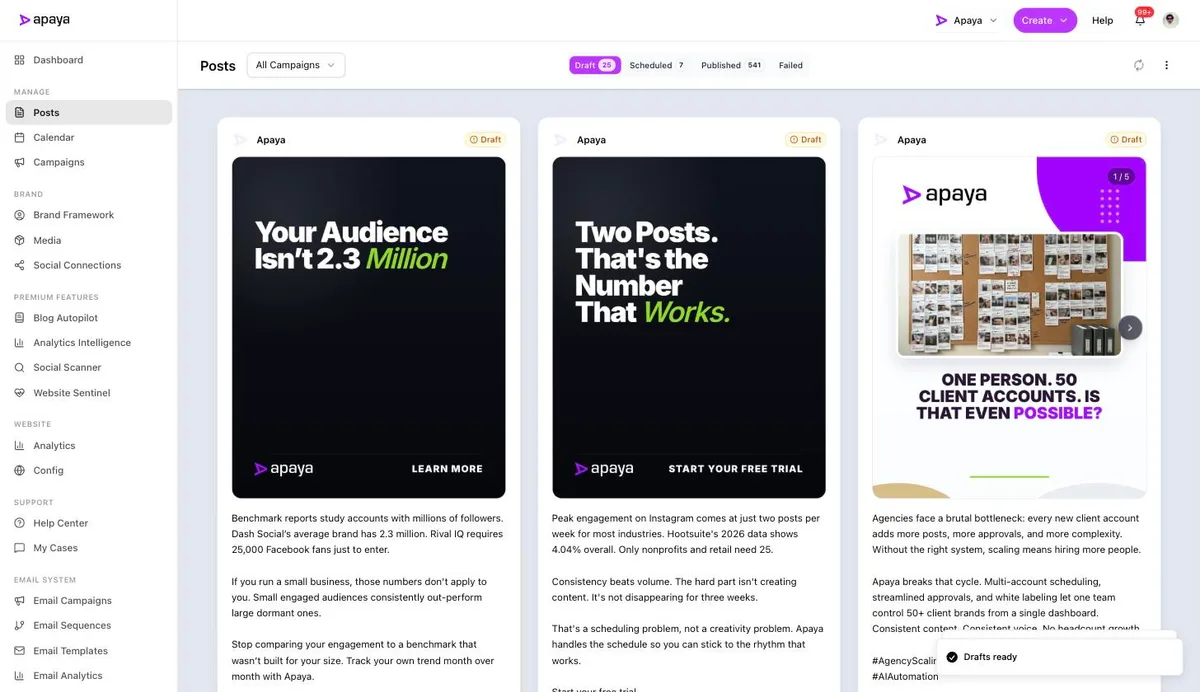Click the 'Drafts ready' toast notification
This screenshot has height=692, width=1200.
(x=1060, y=657)
